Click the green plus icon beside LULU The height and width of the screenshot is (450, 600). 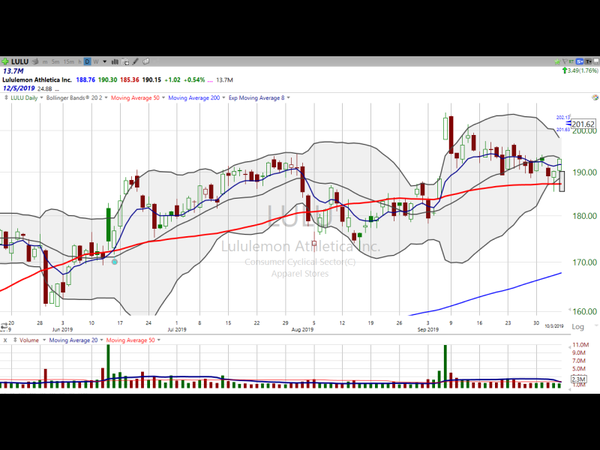5,62
